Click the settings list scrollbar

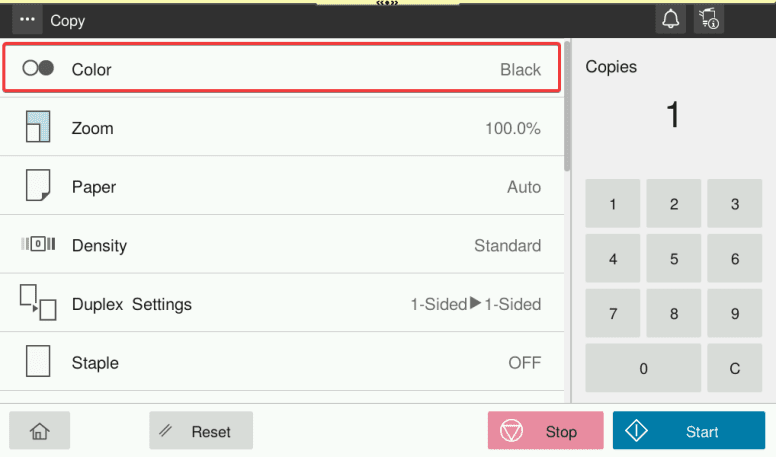tap(568, 110)
